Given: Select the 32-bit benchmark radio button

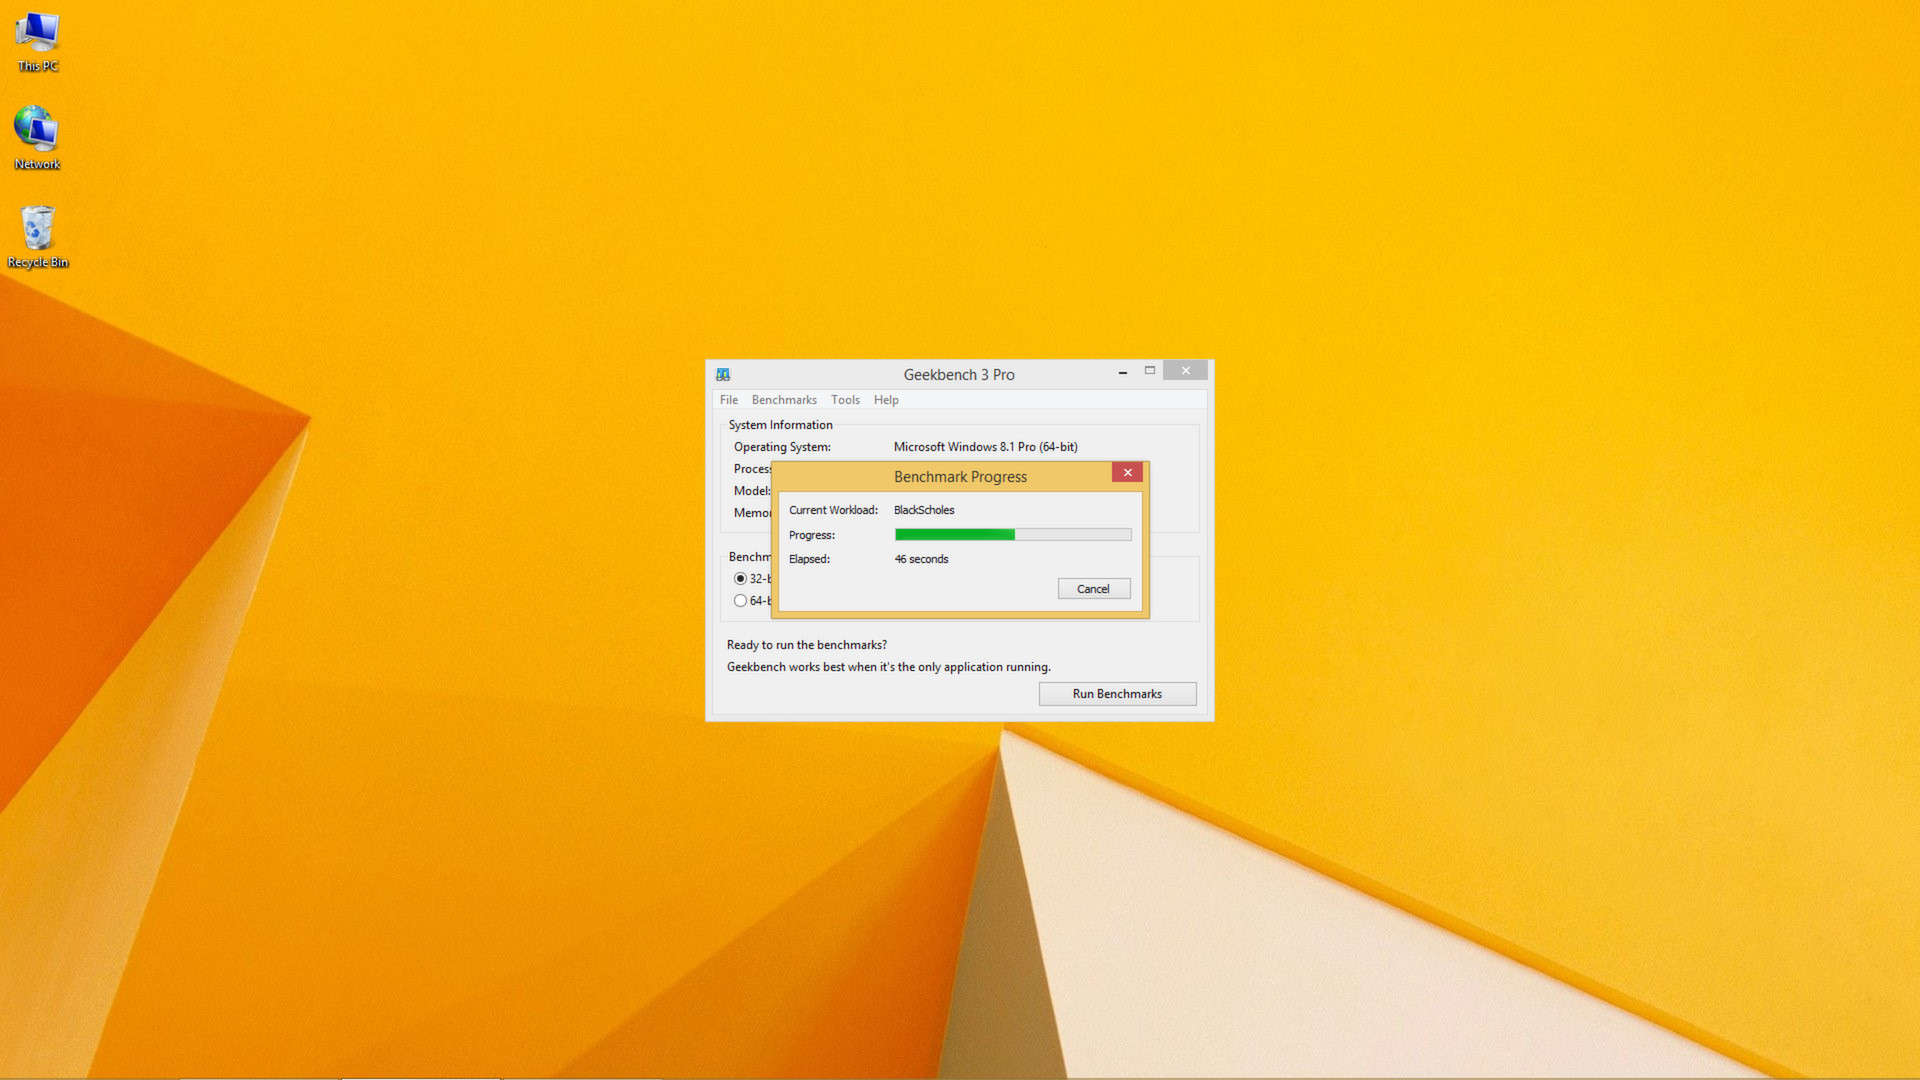Looking at the screenshot, I should coord(740,578).
